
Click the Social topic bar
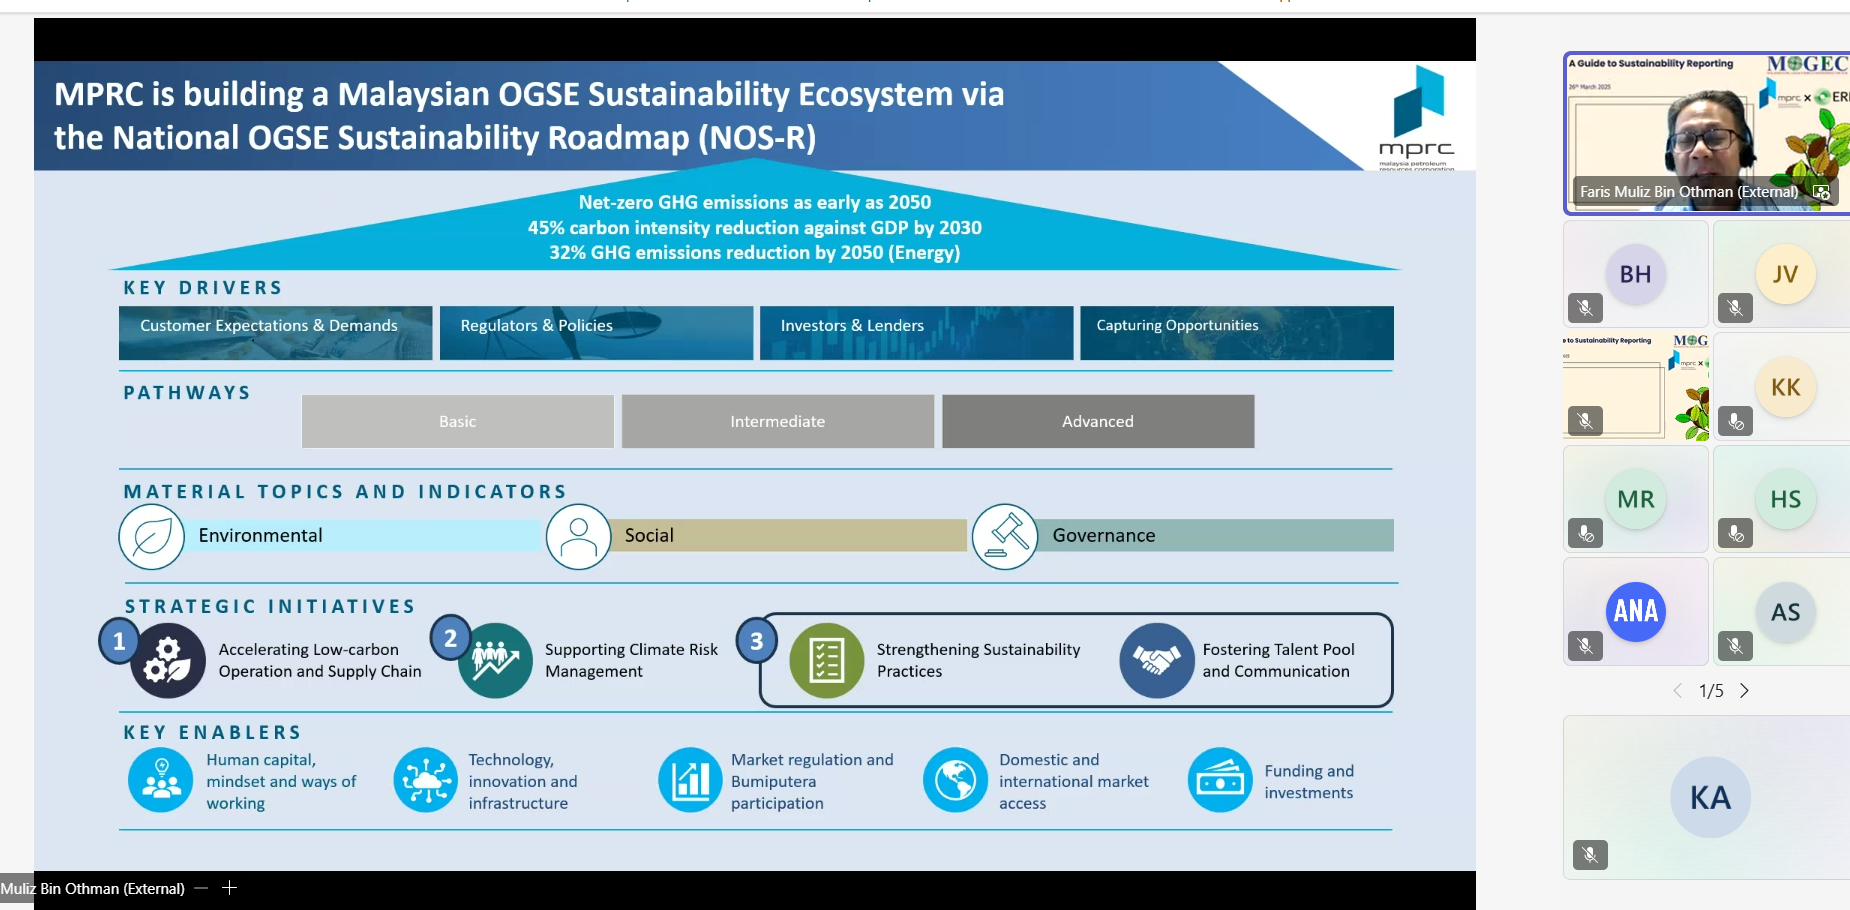click(x=789, y=535)
